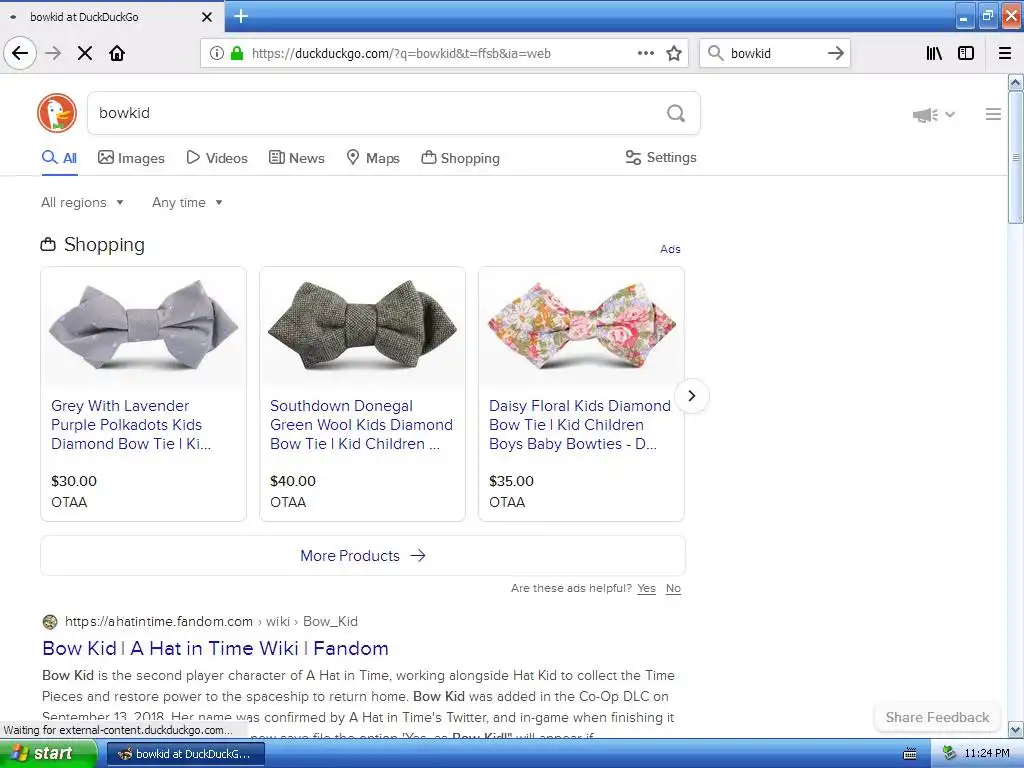Screen dimensions: 1024x768
Task: Switch to the Maps tab
Action: point(373,158)
